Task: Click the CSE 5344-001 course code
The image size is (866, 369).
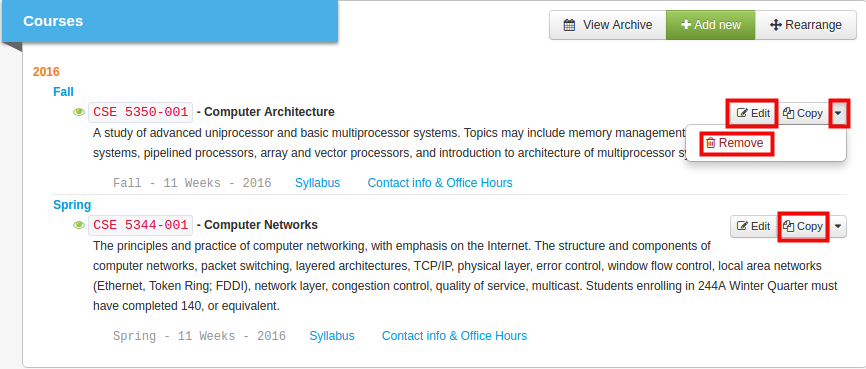Action: (x=141, y=225)
